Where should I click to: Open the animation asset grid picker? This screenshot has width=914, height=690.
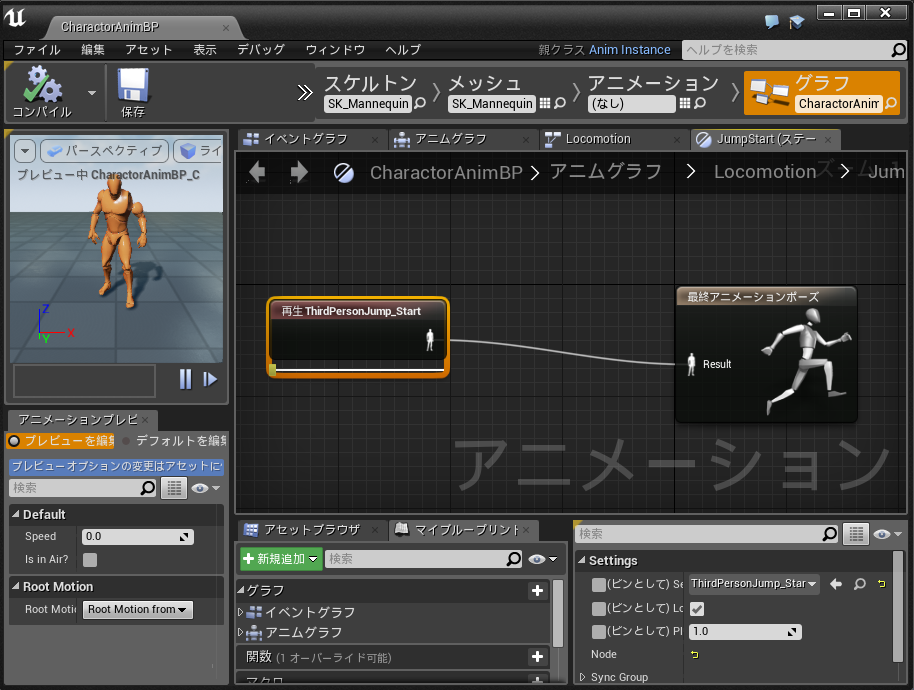[685, 103]
